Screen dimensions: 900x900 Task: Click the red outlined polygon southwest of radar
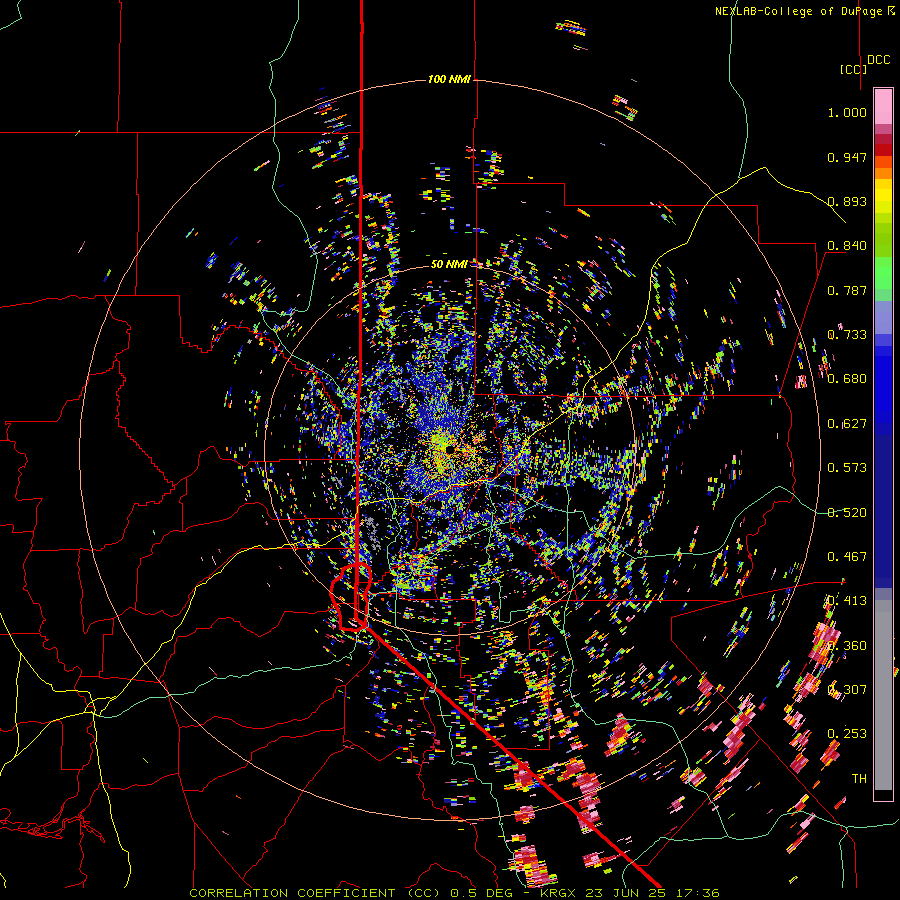351,597
